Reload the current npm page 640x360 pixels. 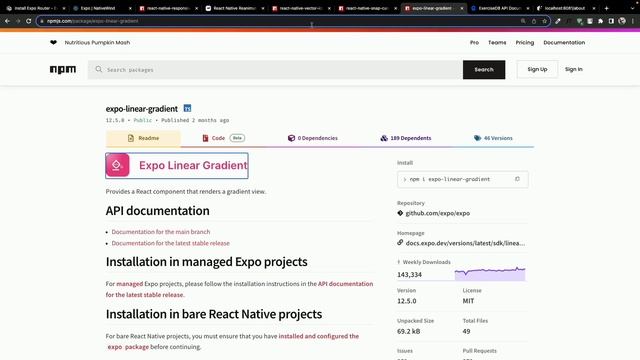[29, 21]
